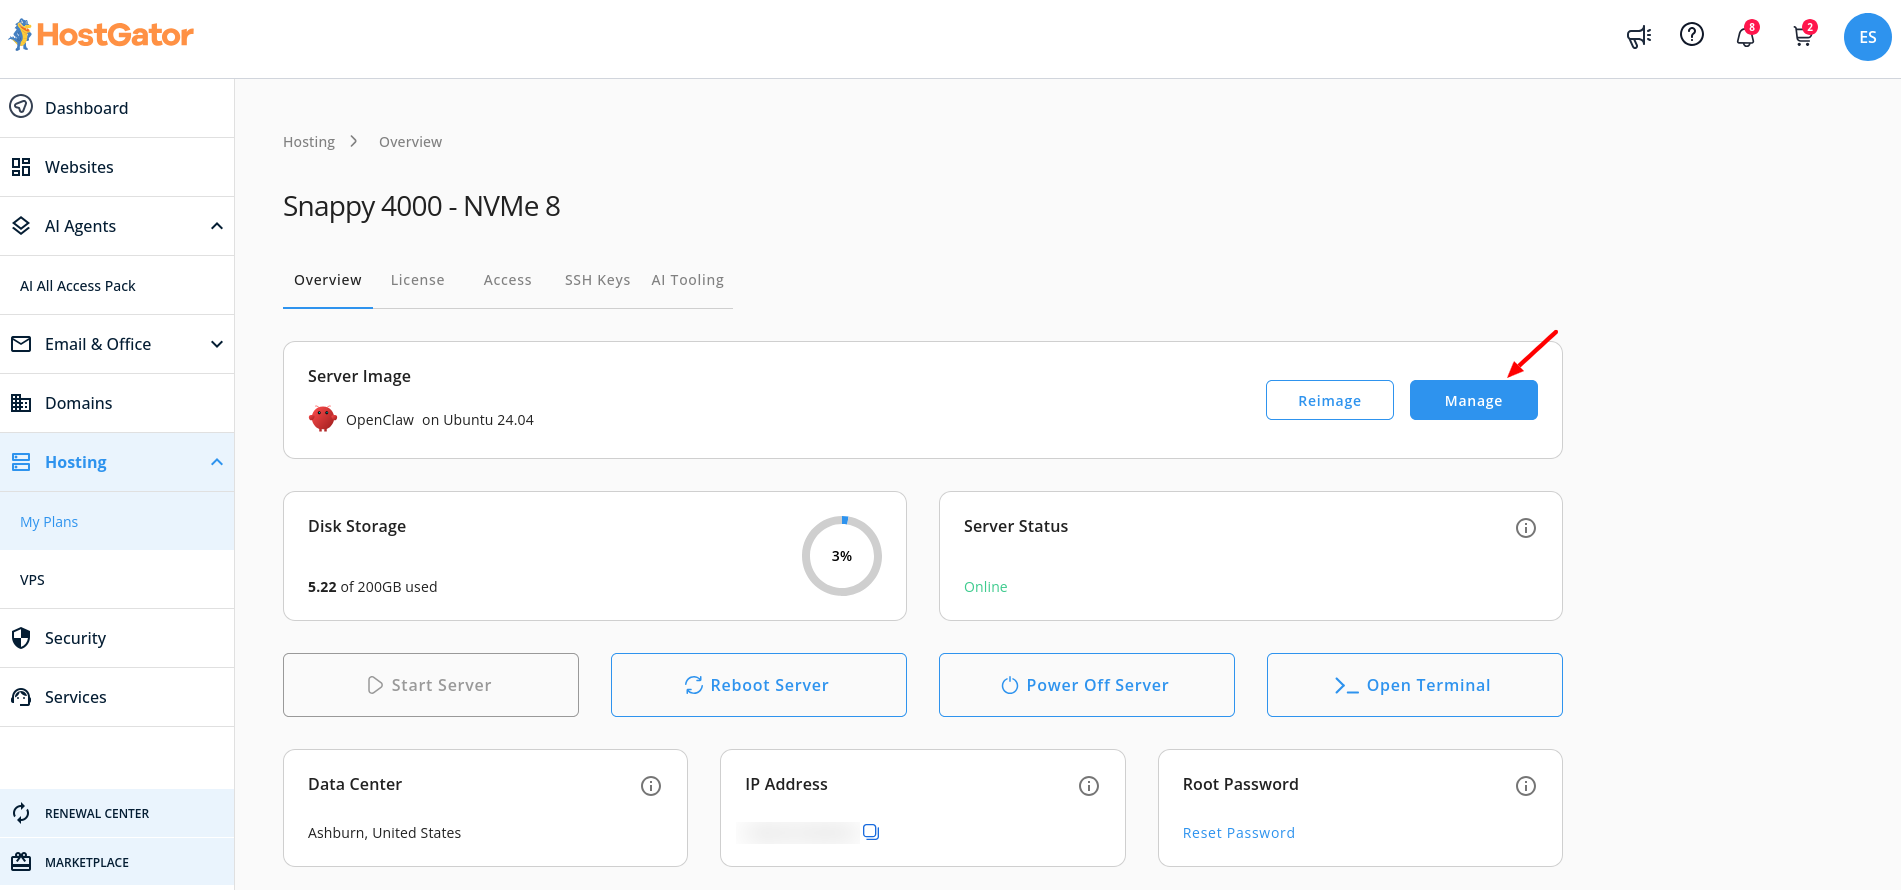
Task: Click the Dashboard compass icon
Action: (21, 107)
